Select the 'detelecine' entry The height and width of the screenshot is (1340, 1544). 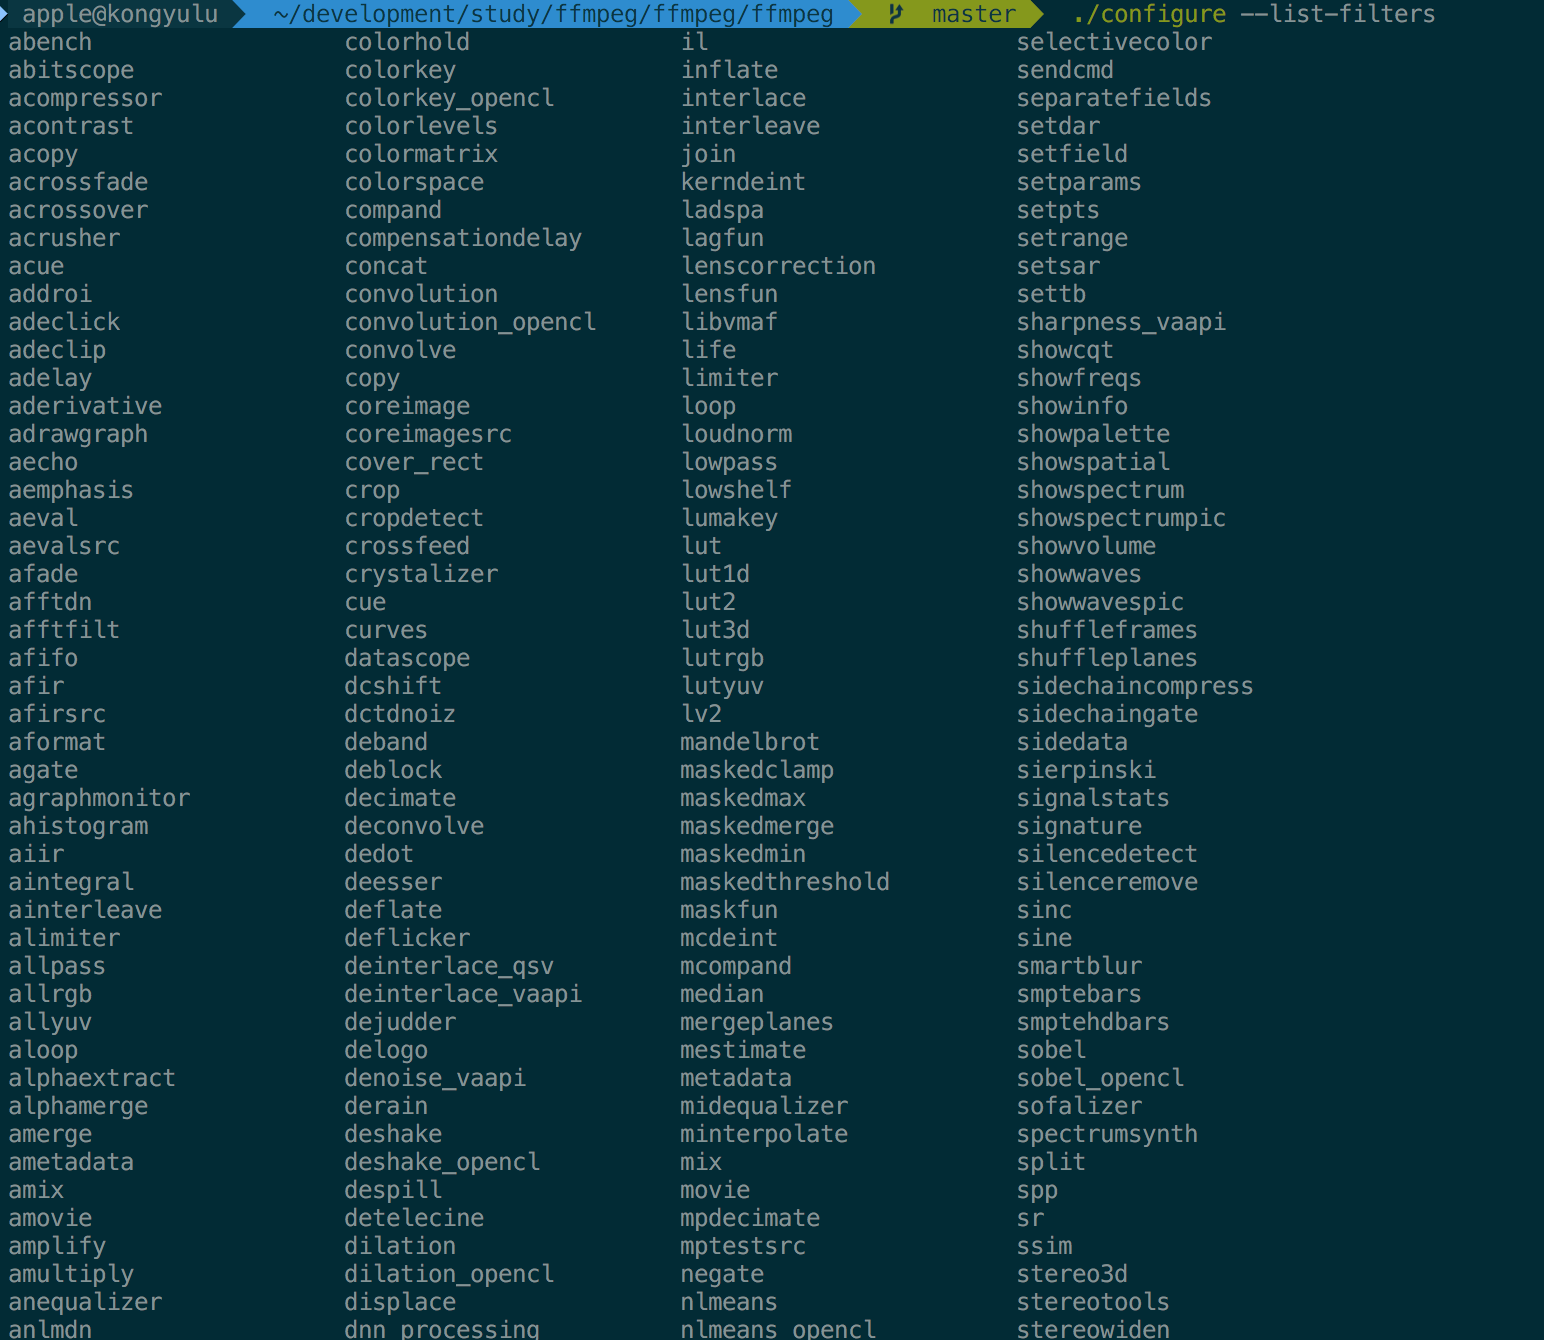pyautogui.click(x=414, y=1218)
